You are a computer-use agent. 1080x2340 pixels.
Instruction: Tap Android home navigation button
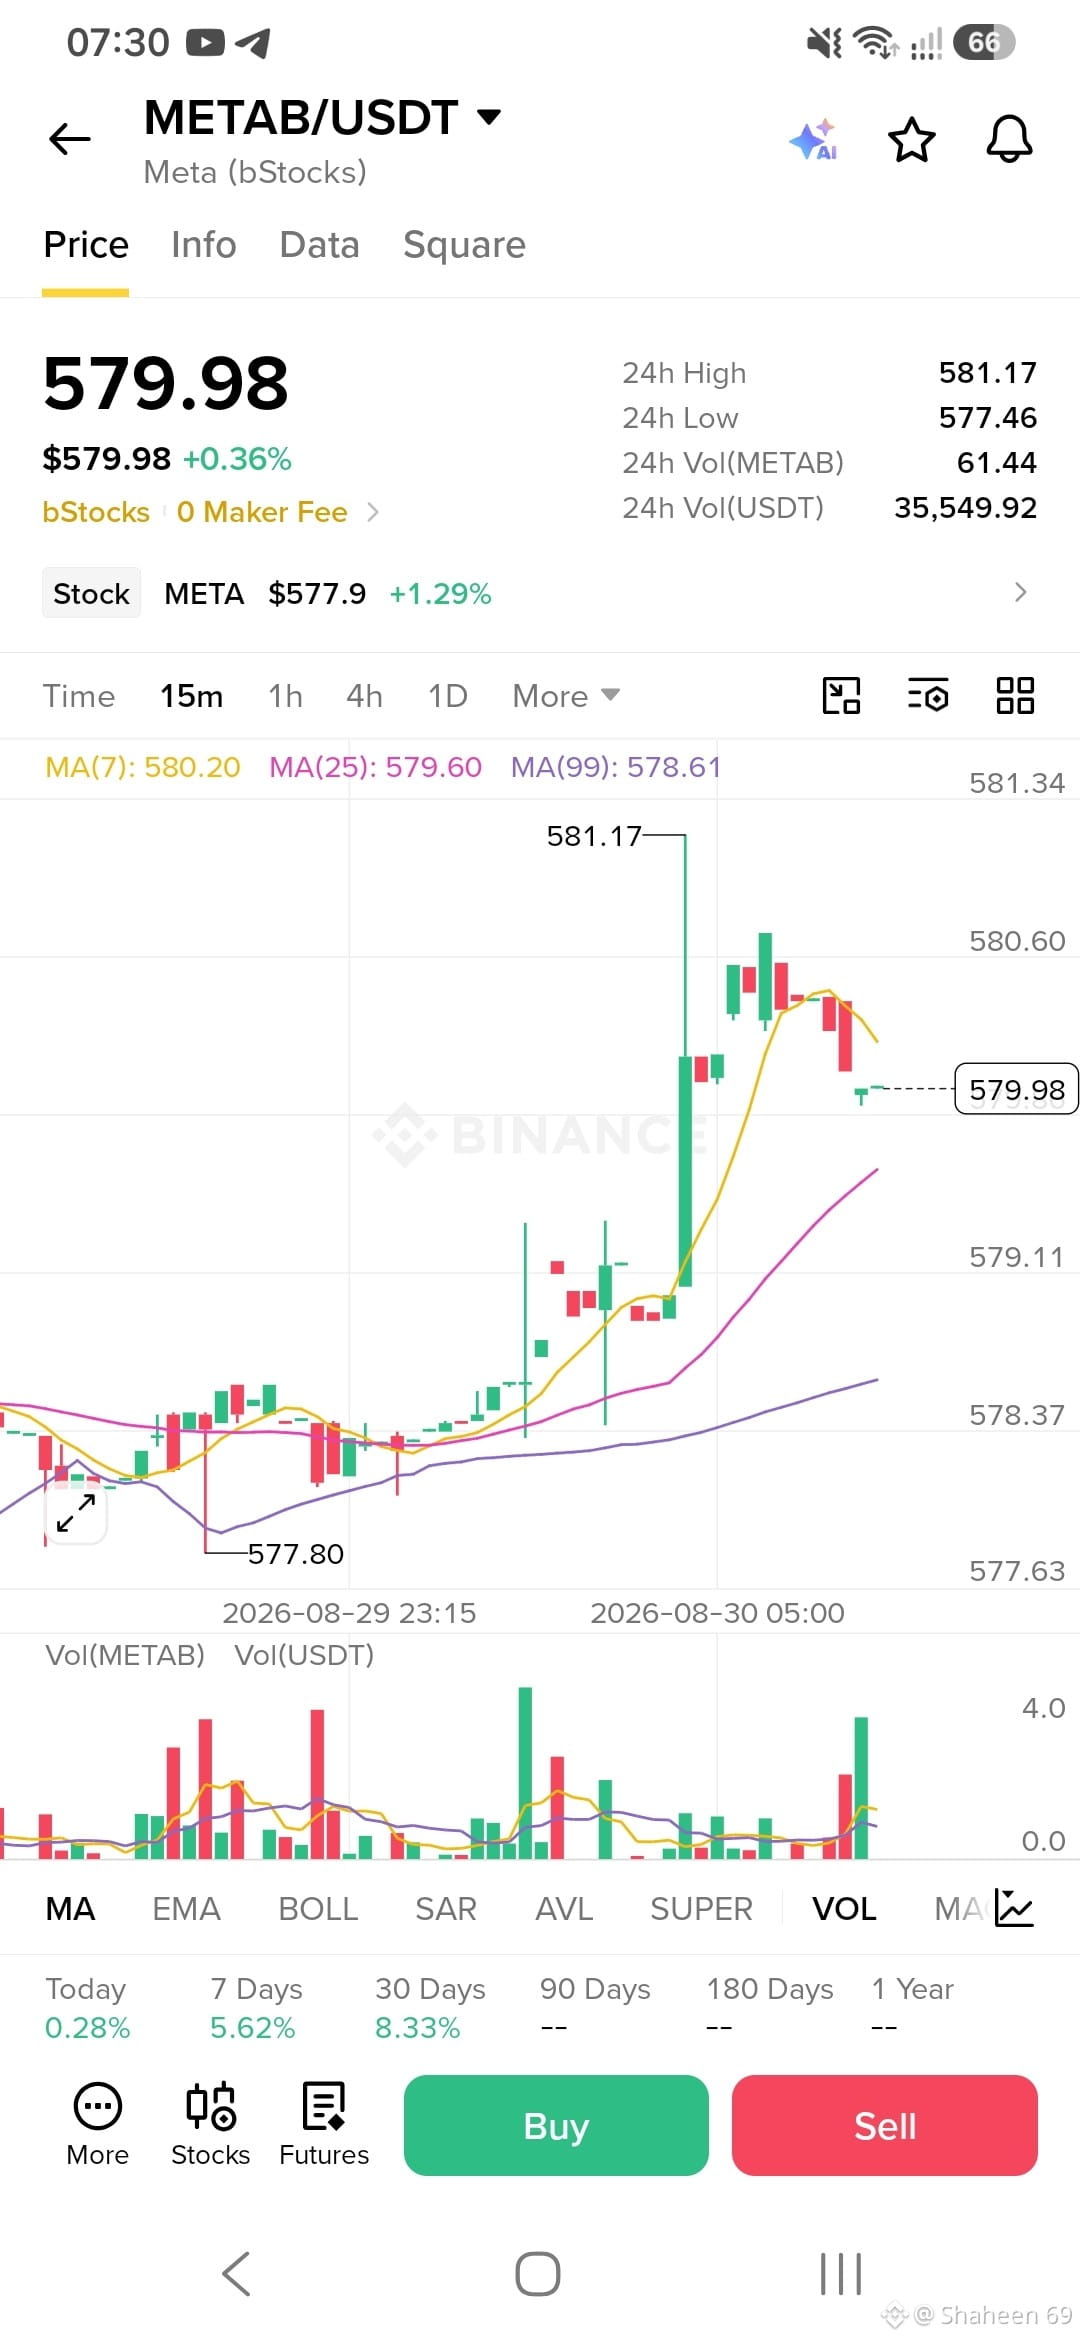(x=538, y=2274)
